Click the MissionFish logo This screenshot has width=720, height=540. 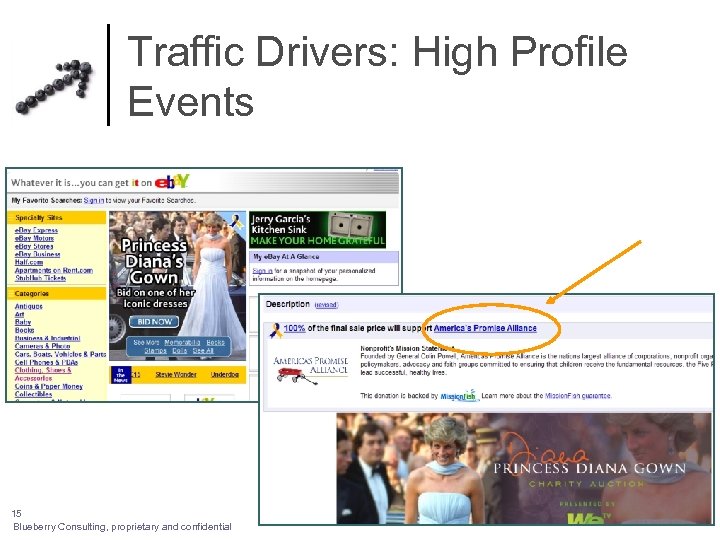pyautogui.click(x=458, y=395)
